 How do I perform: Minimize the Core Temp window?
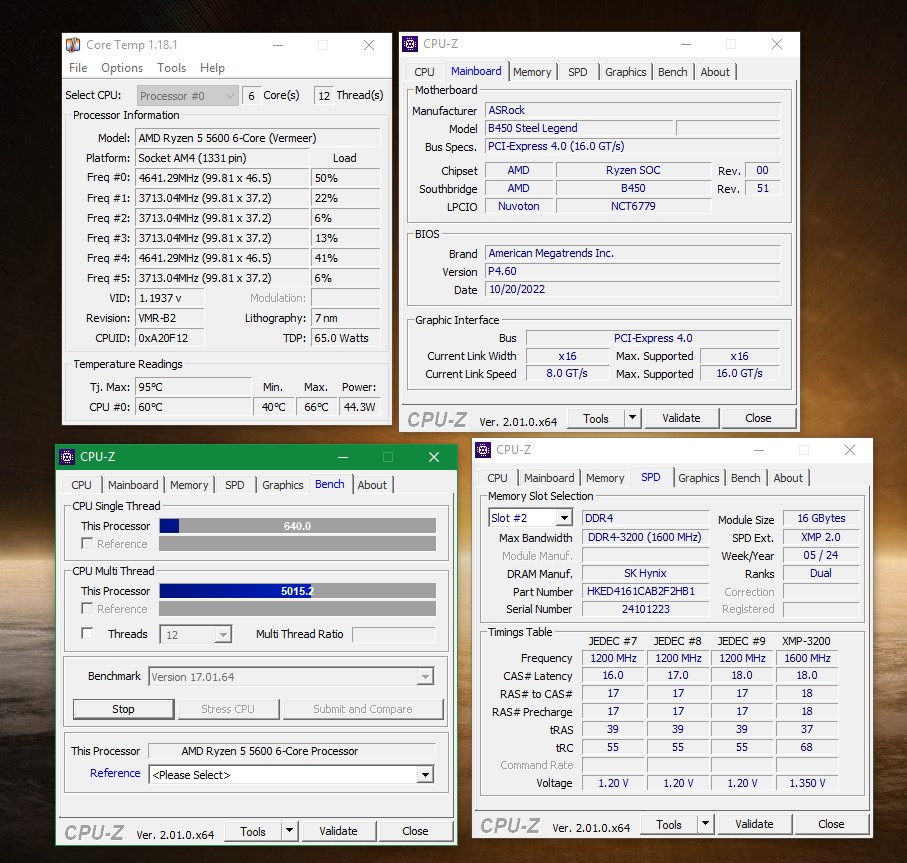click(x=278, y=45)
